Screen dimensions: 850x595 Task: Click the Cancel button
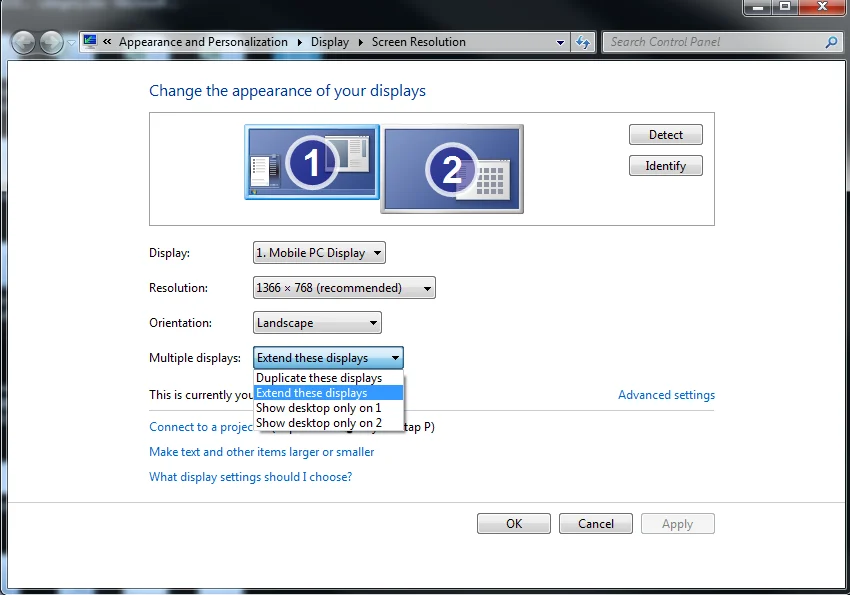(596, 523)
